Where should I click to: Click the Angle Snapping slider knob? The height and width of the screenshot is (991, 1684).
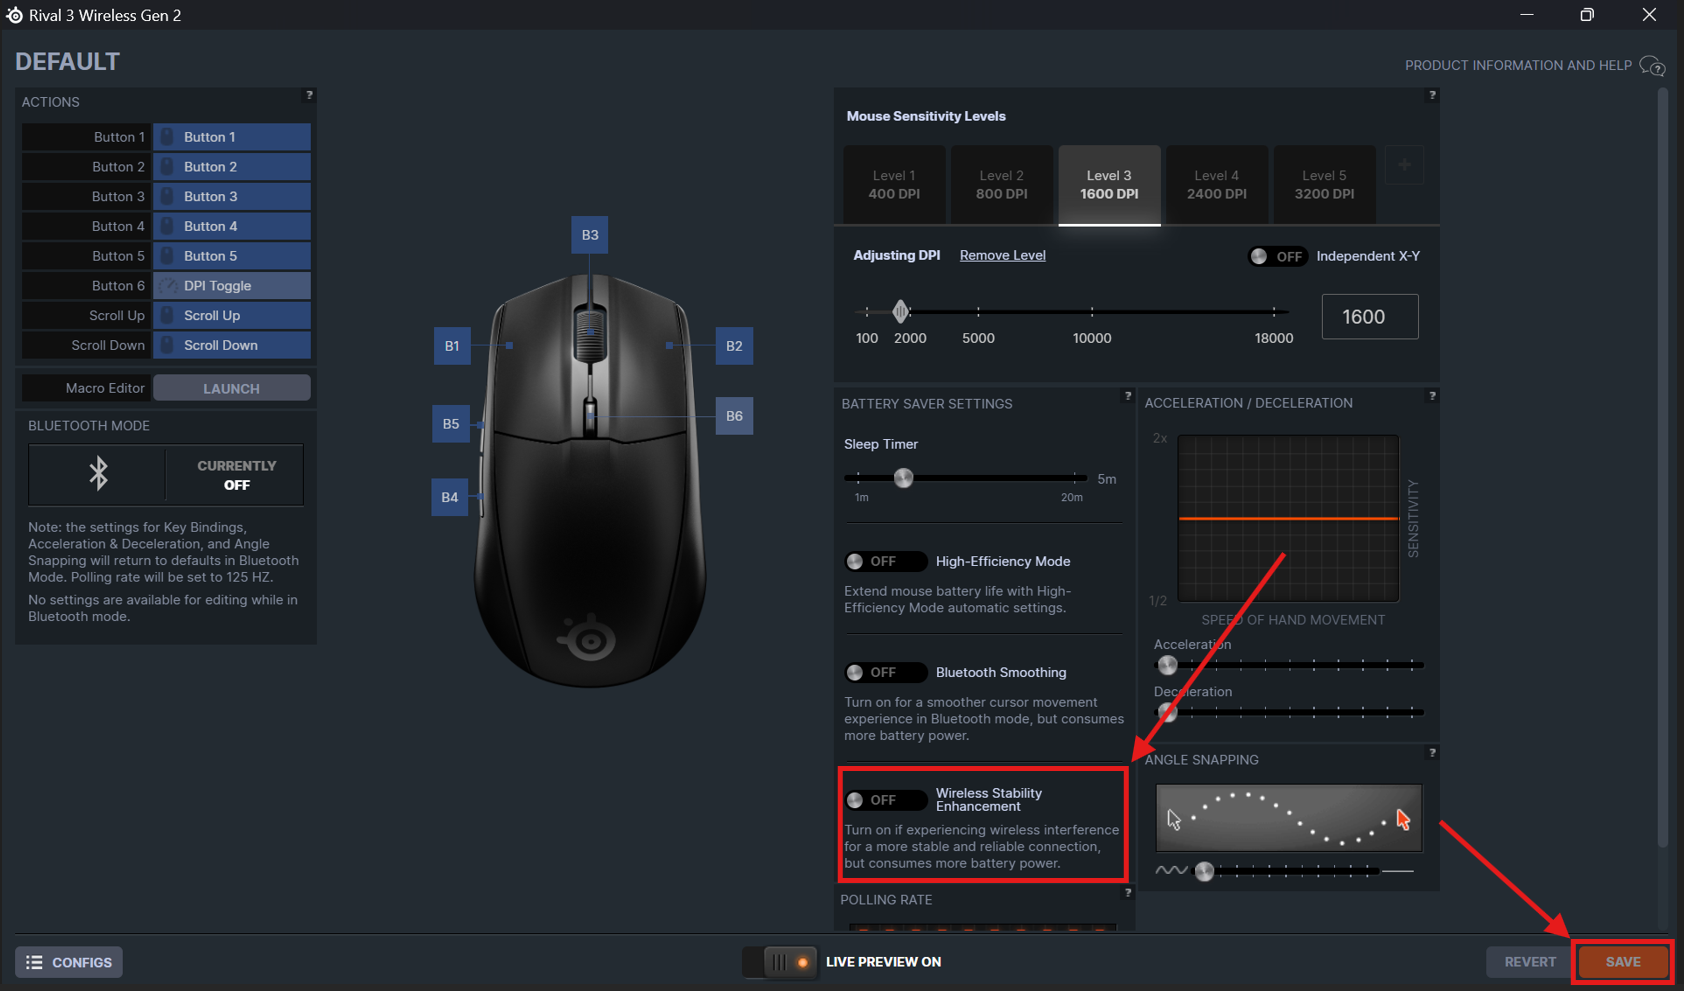1204,871
